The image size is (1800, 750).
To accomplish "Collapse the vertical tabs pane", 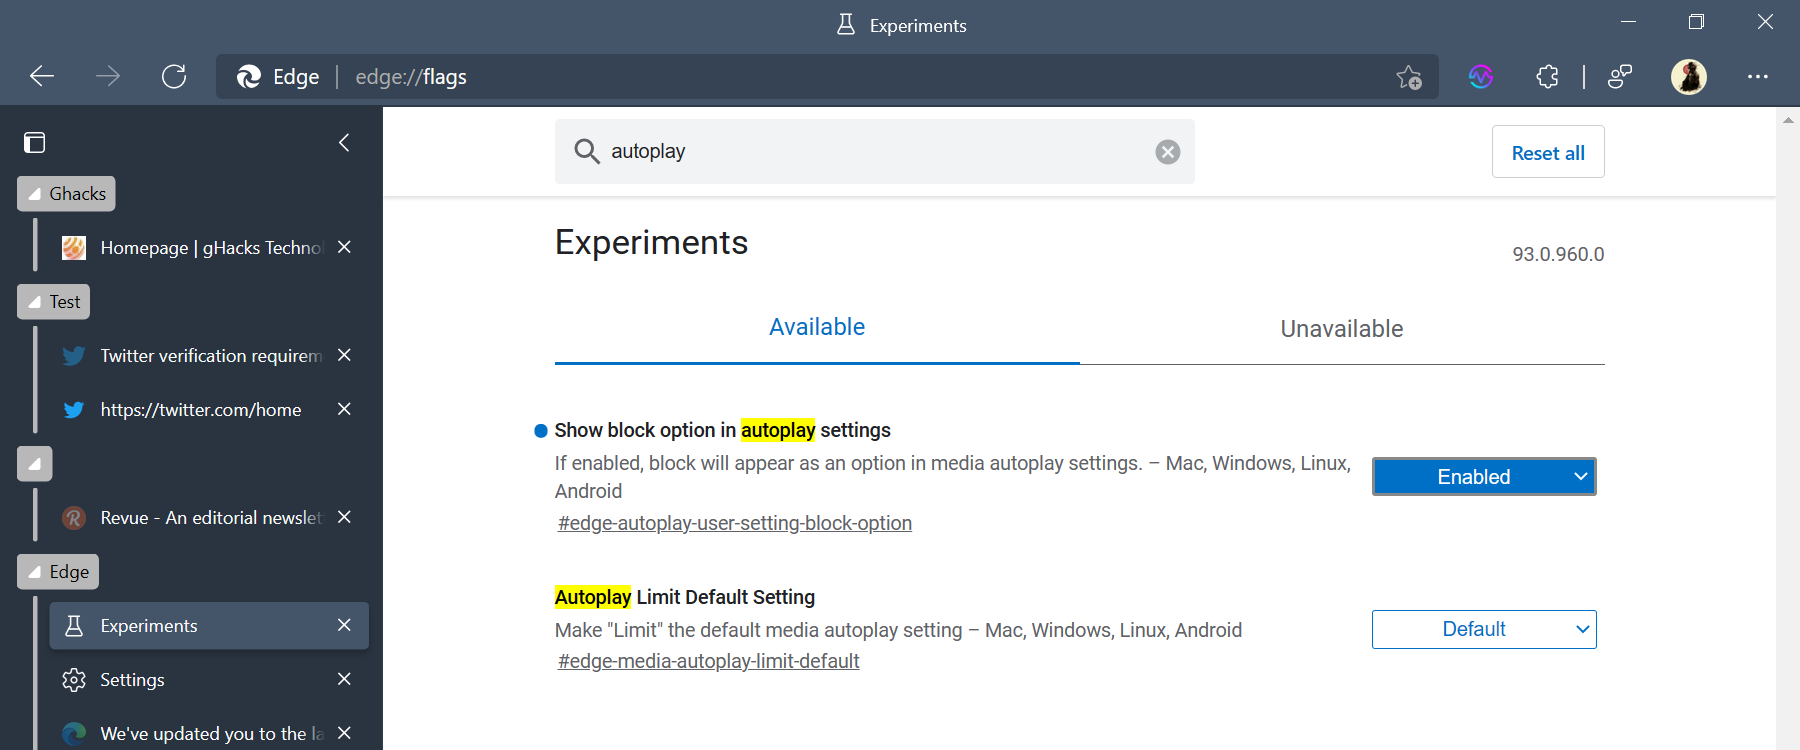I will pyautogui.click(x=344, y=143).
